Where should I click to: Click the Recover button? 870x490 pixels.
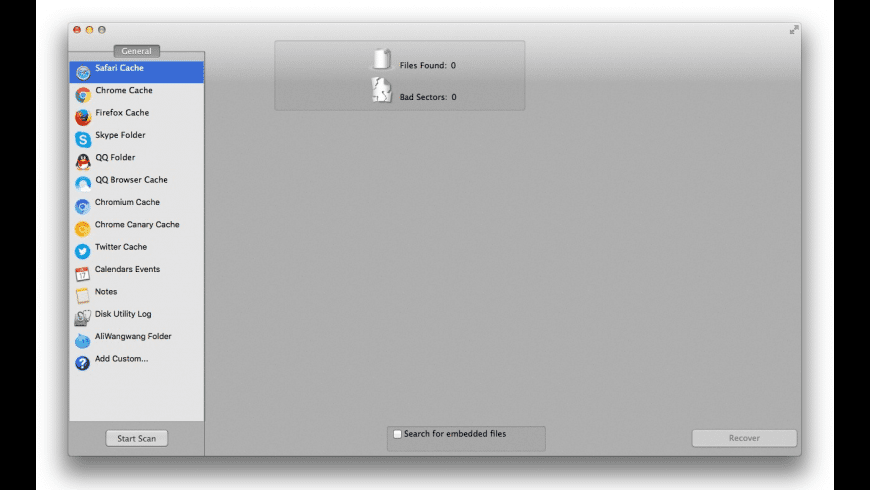click(x=744, y=438)
